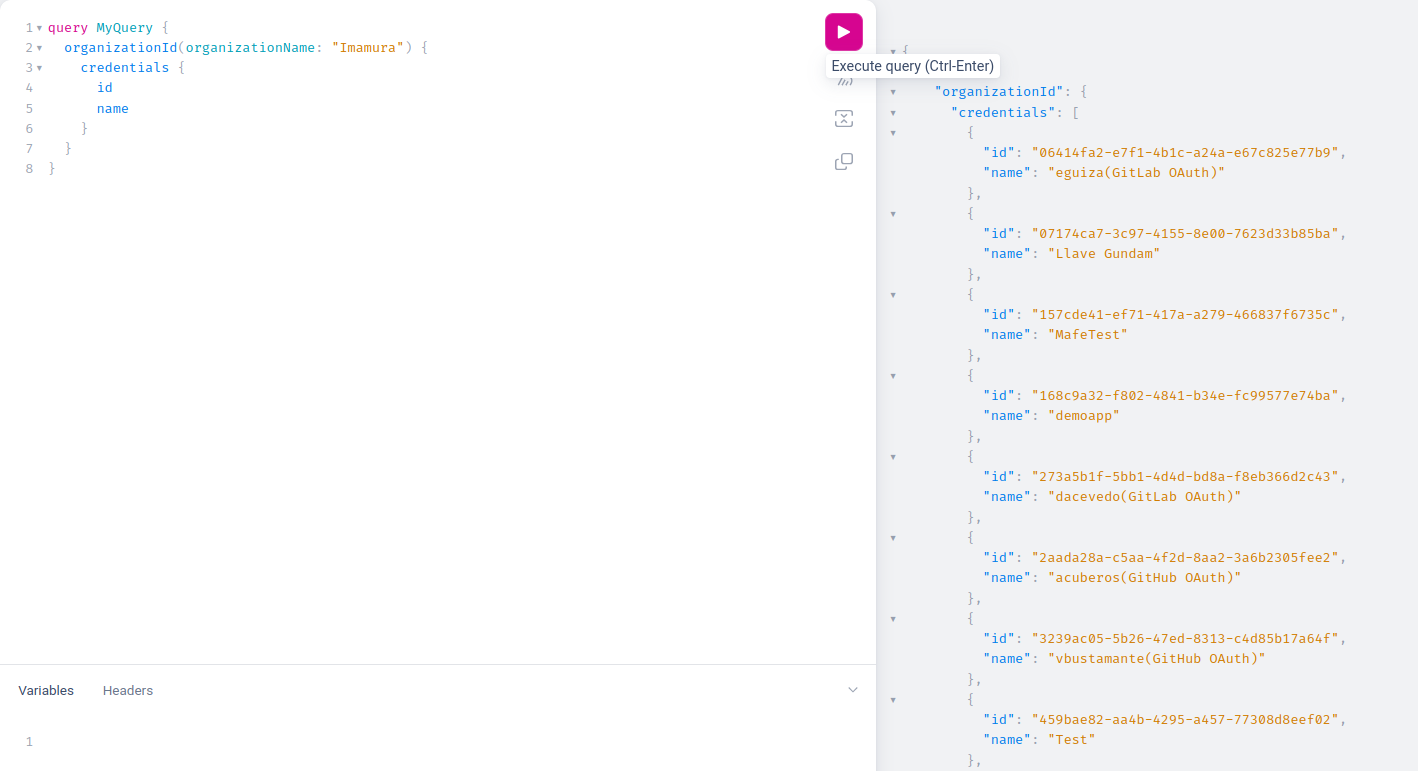Collapse the response object containing dacevedo(GitLab OAuth)
This screenshot has height=771, width=1418.
pyautogui.click(x=893, y=456)
